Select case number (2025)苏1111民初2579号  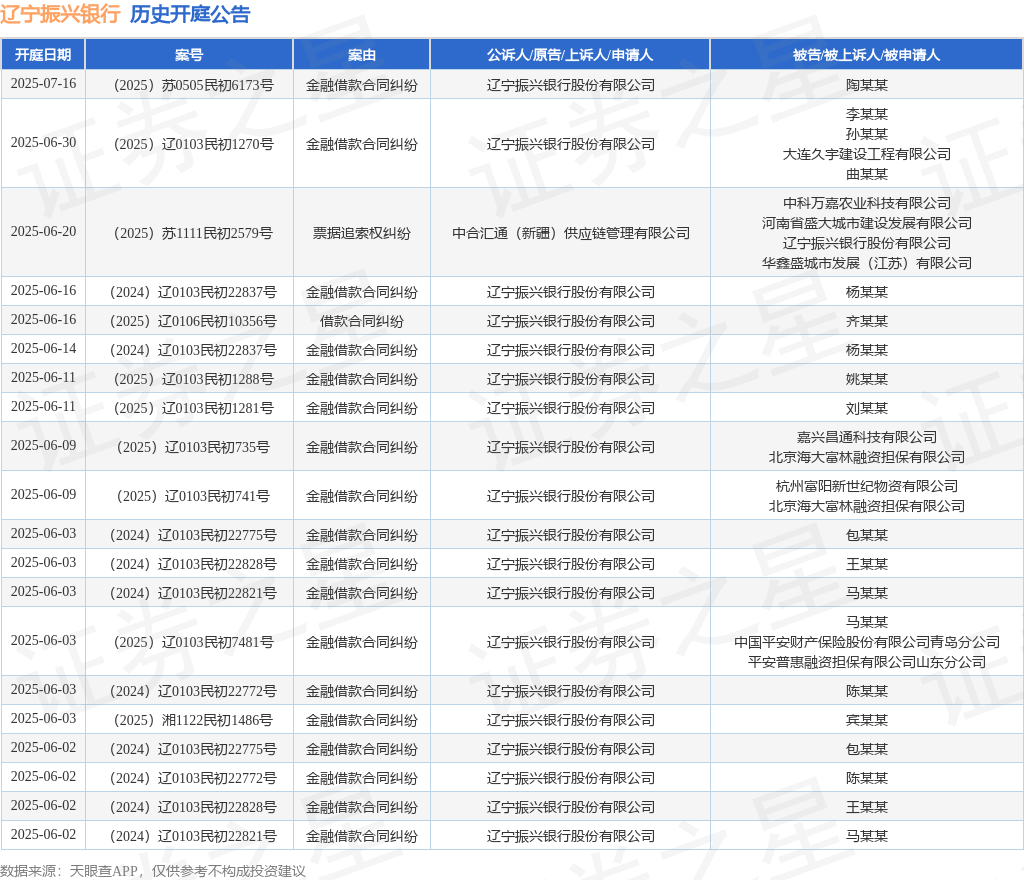click(193, 234)
